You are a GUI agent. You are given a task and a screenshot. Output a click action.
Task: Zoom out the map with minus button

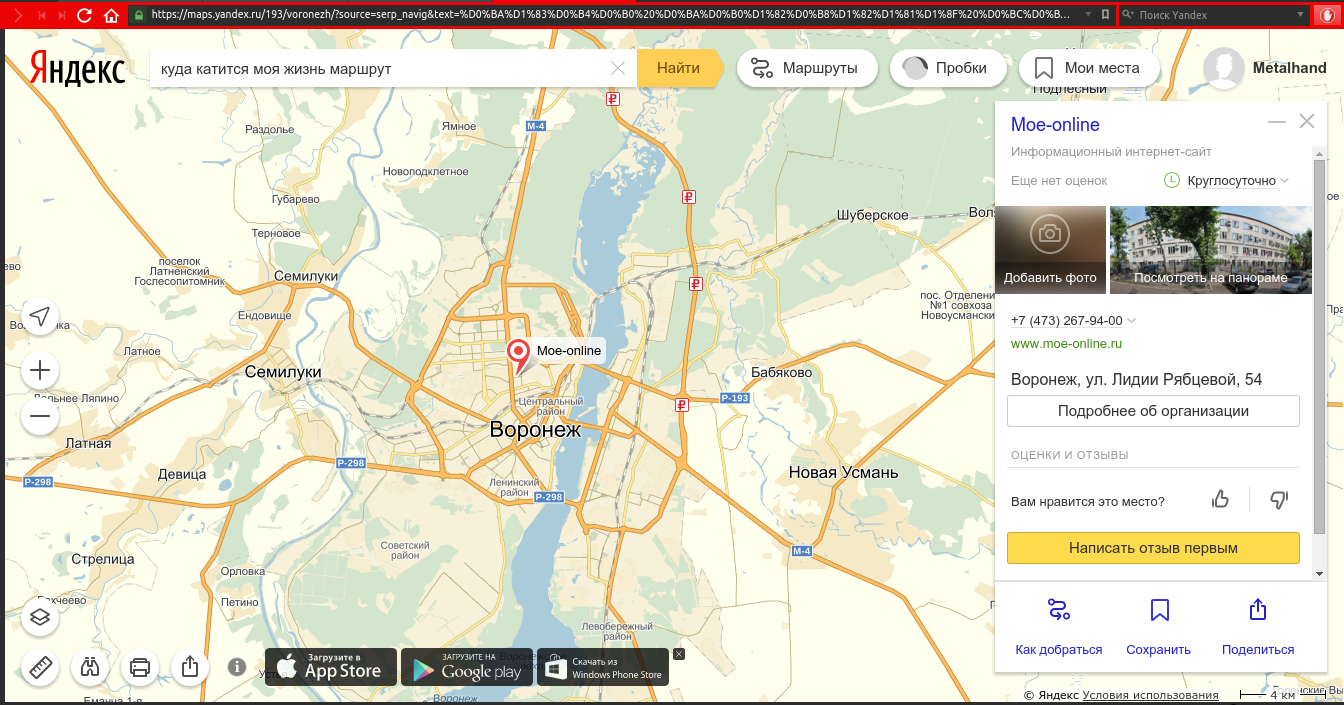[40, 416]
